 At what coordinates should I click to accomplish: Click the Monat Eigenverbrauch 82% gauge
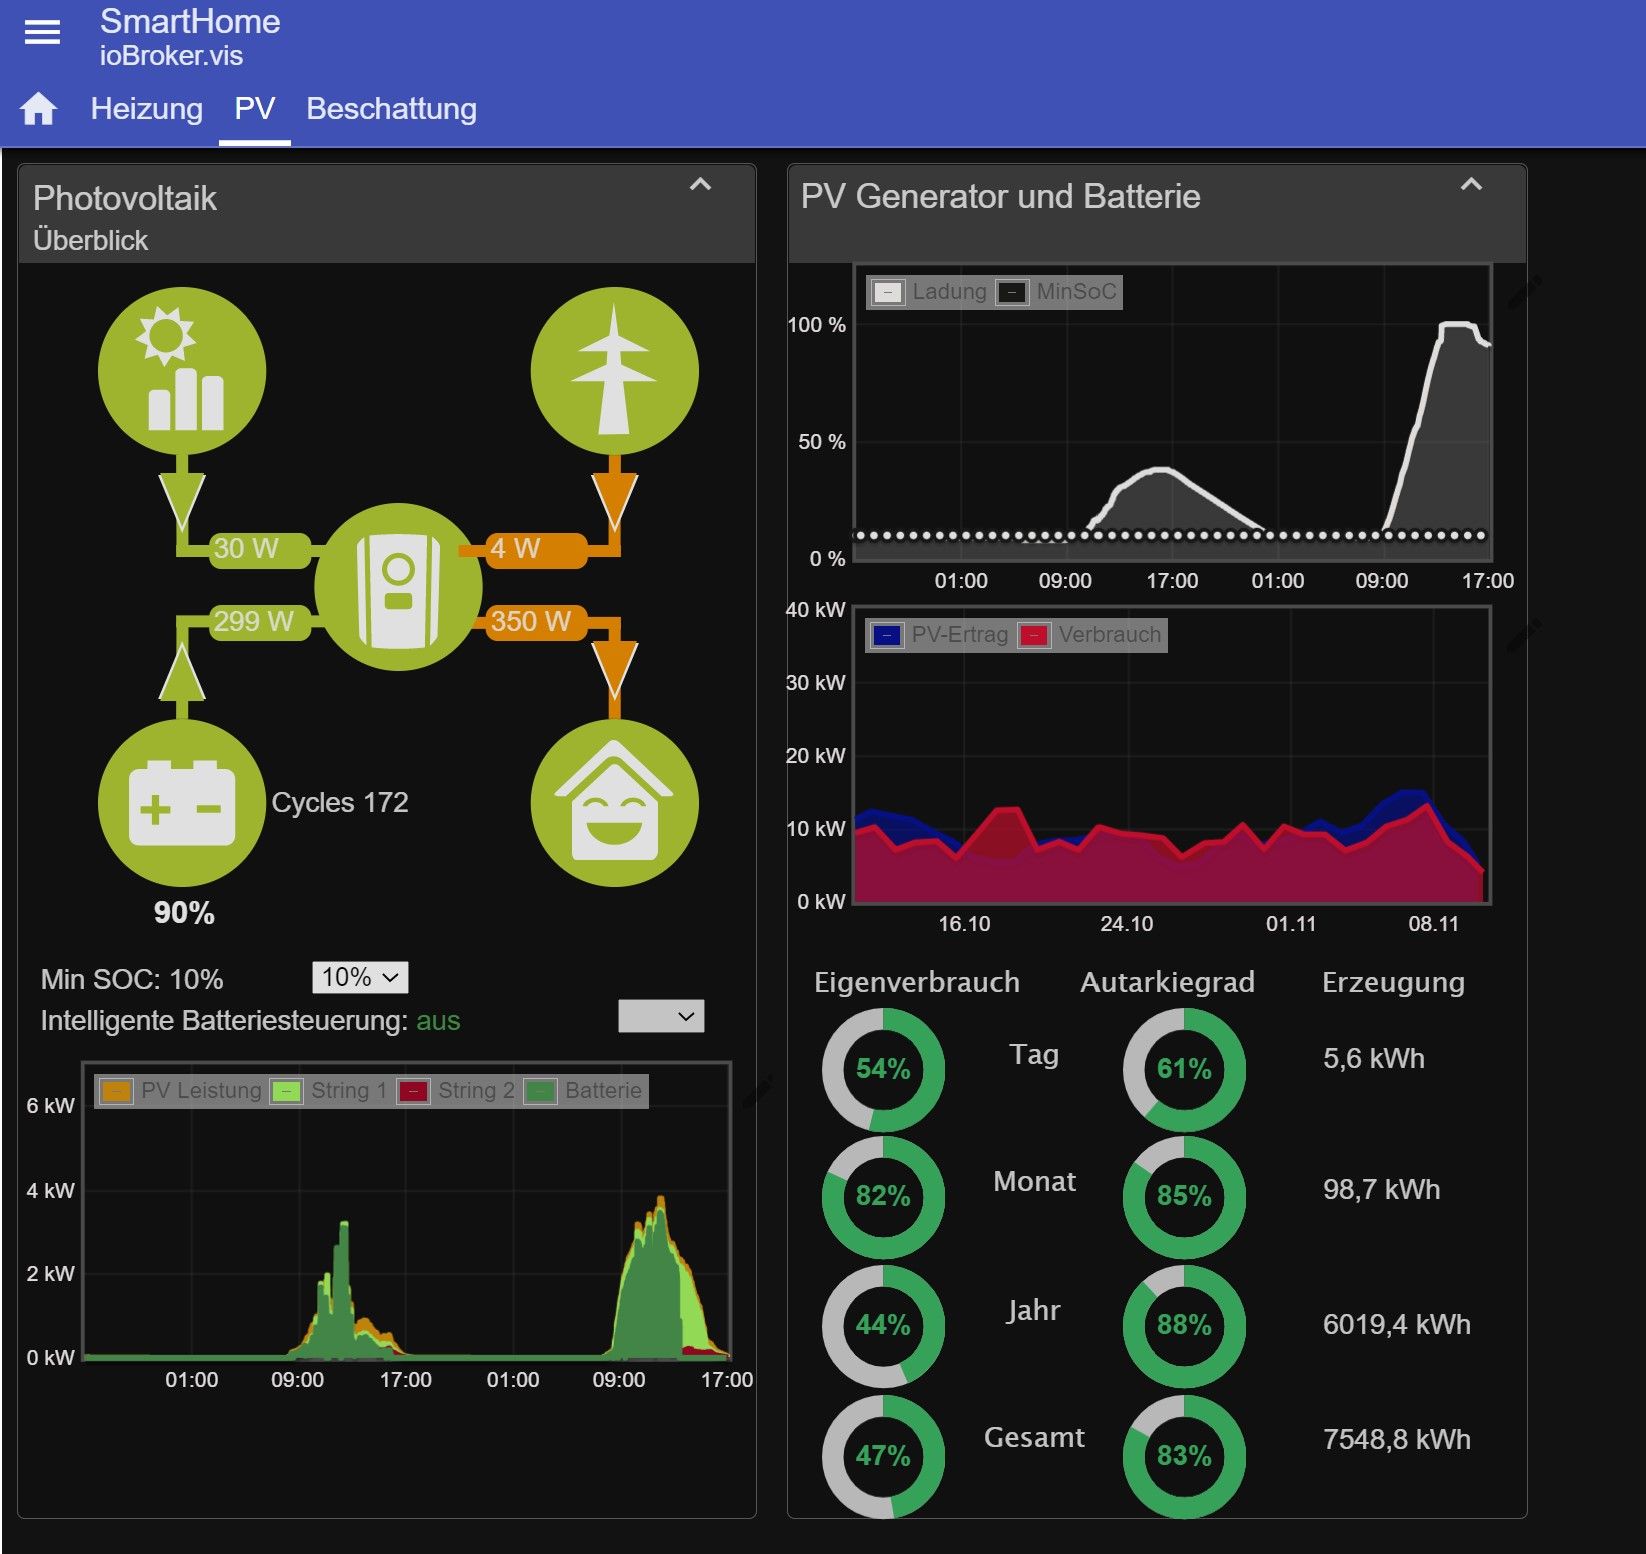pyautogui.click(x=883, y=1196)
